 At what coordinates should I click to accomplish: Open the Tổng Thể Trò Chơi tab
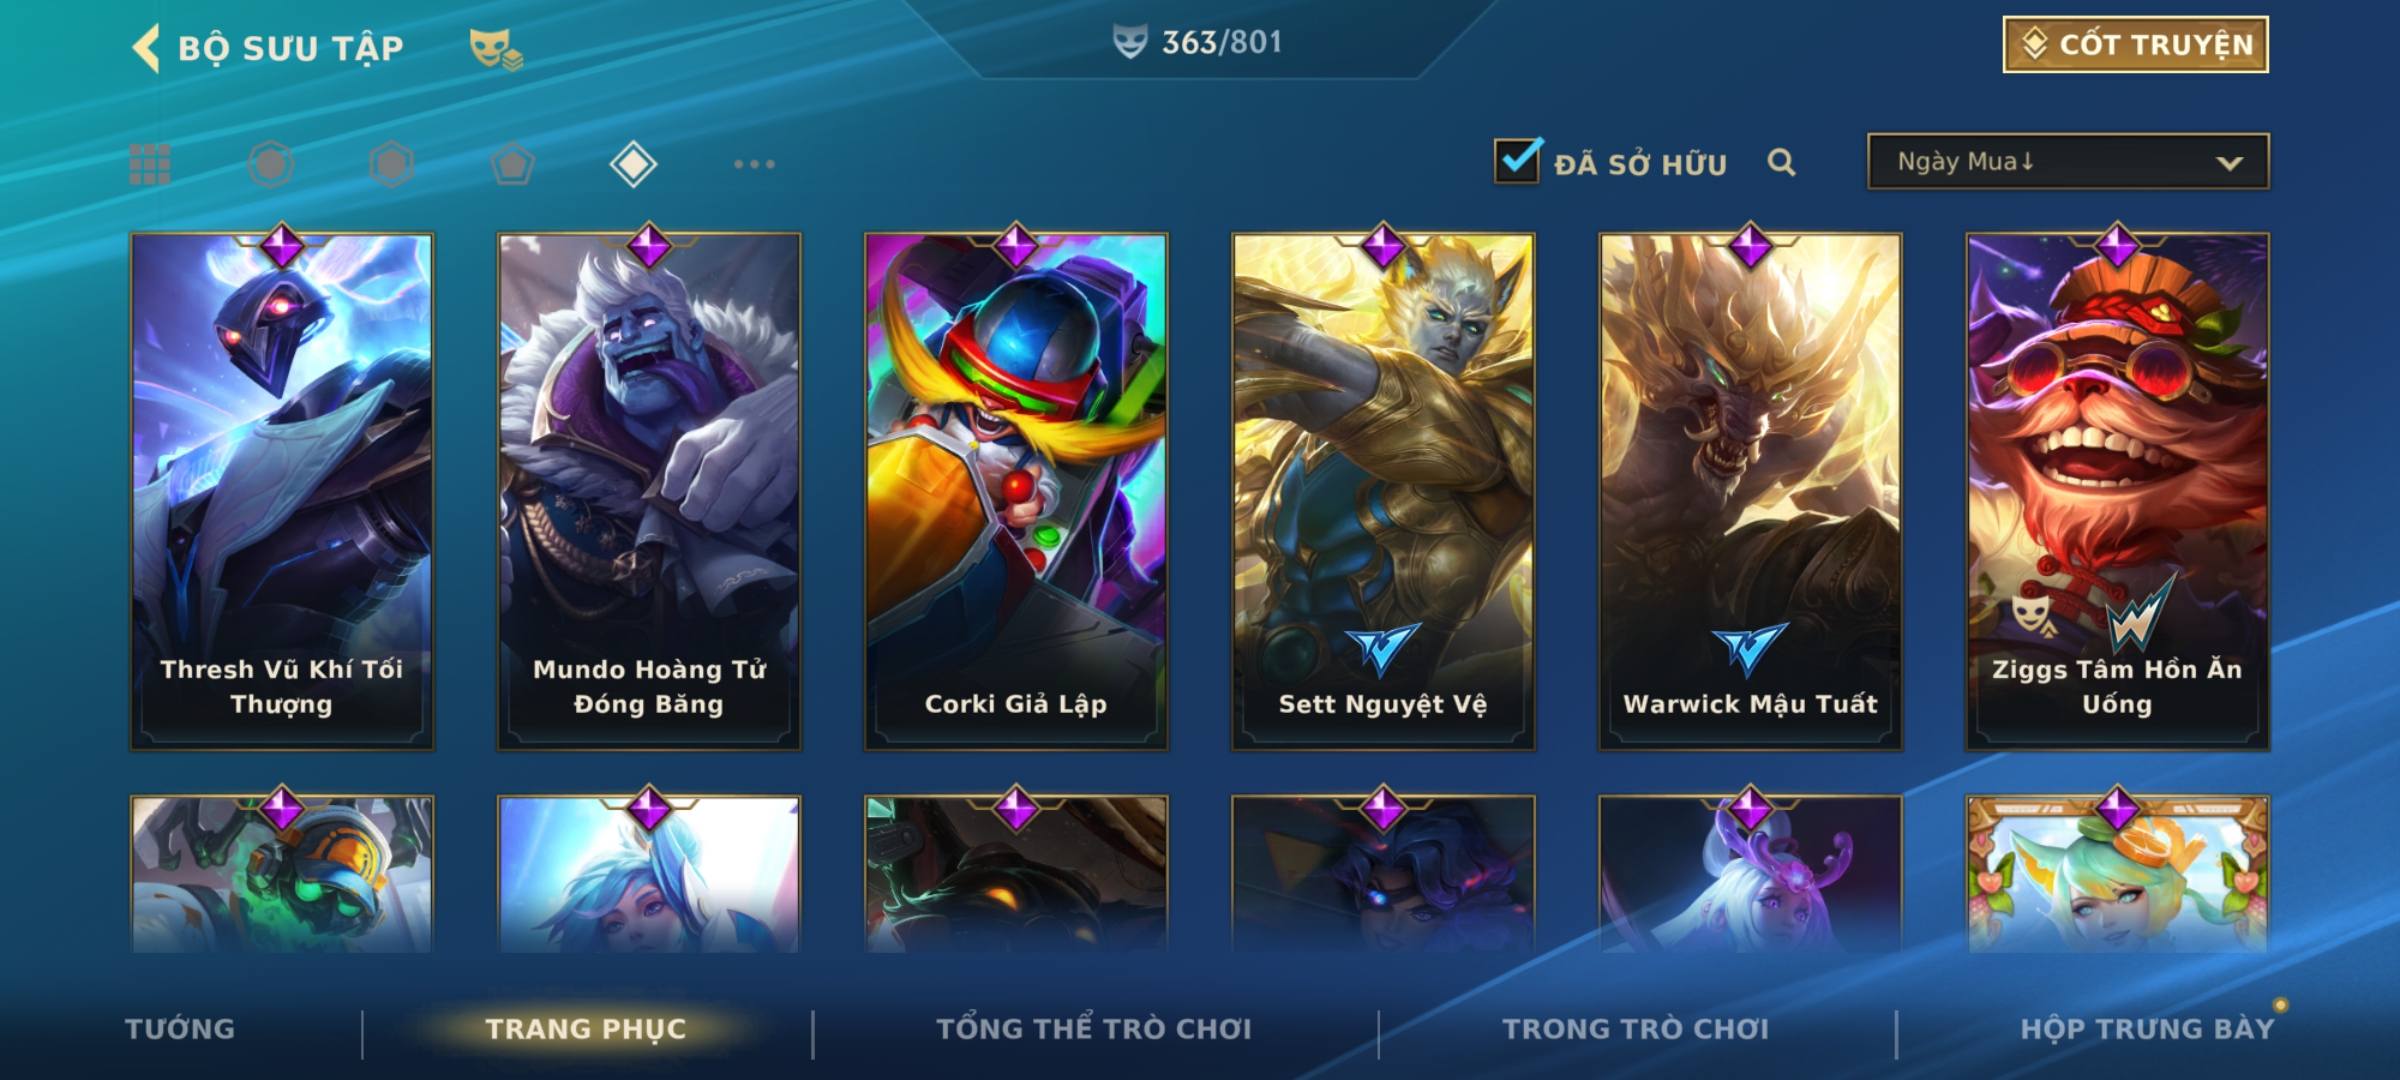click(1093, 1029)
